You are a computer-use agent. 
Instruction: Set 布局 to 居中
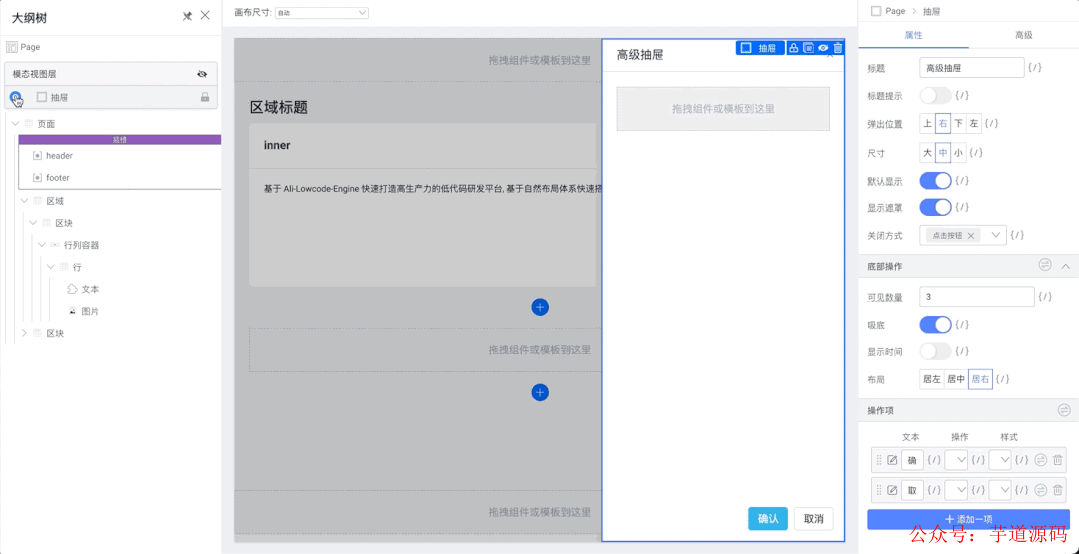point(956,379)
